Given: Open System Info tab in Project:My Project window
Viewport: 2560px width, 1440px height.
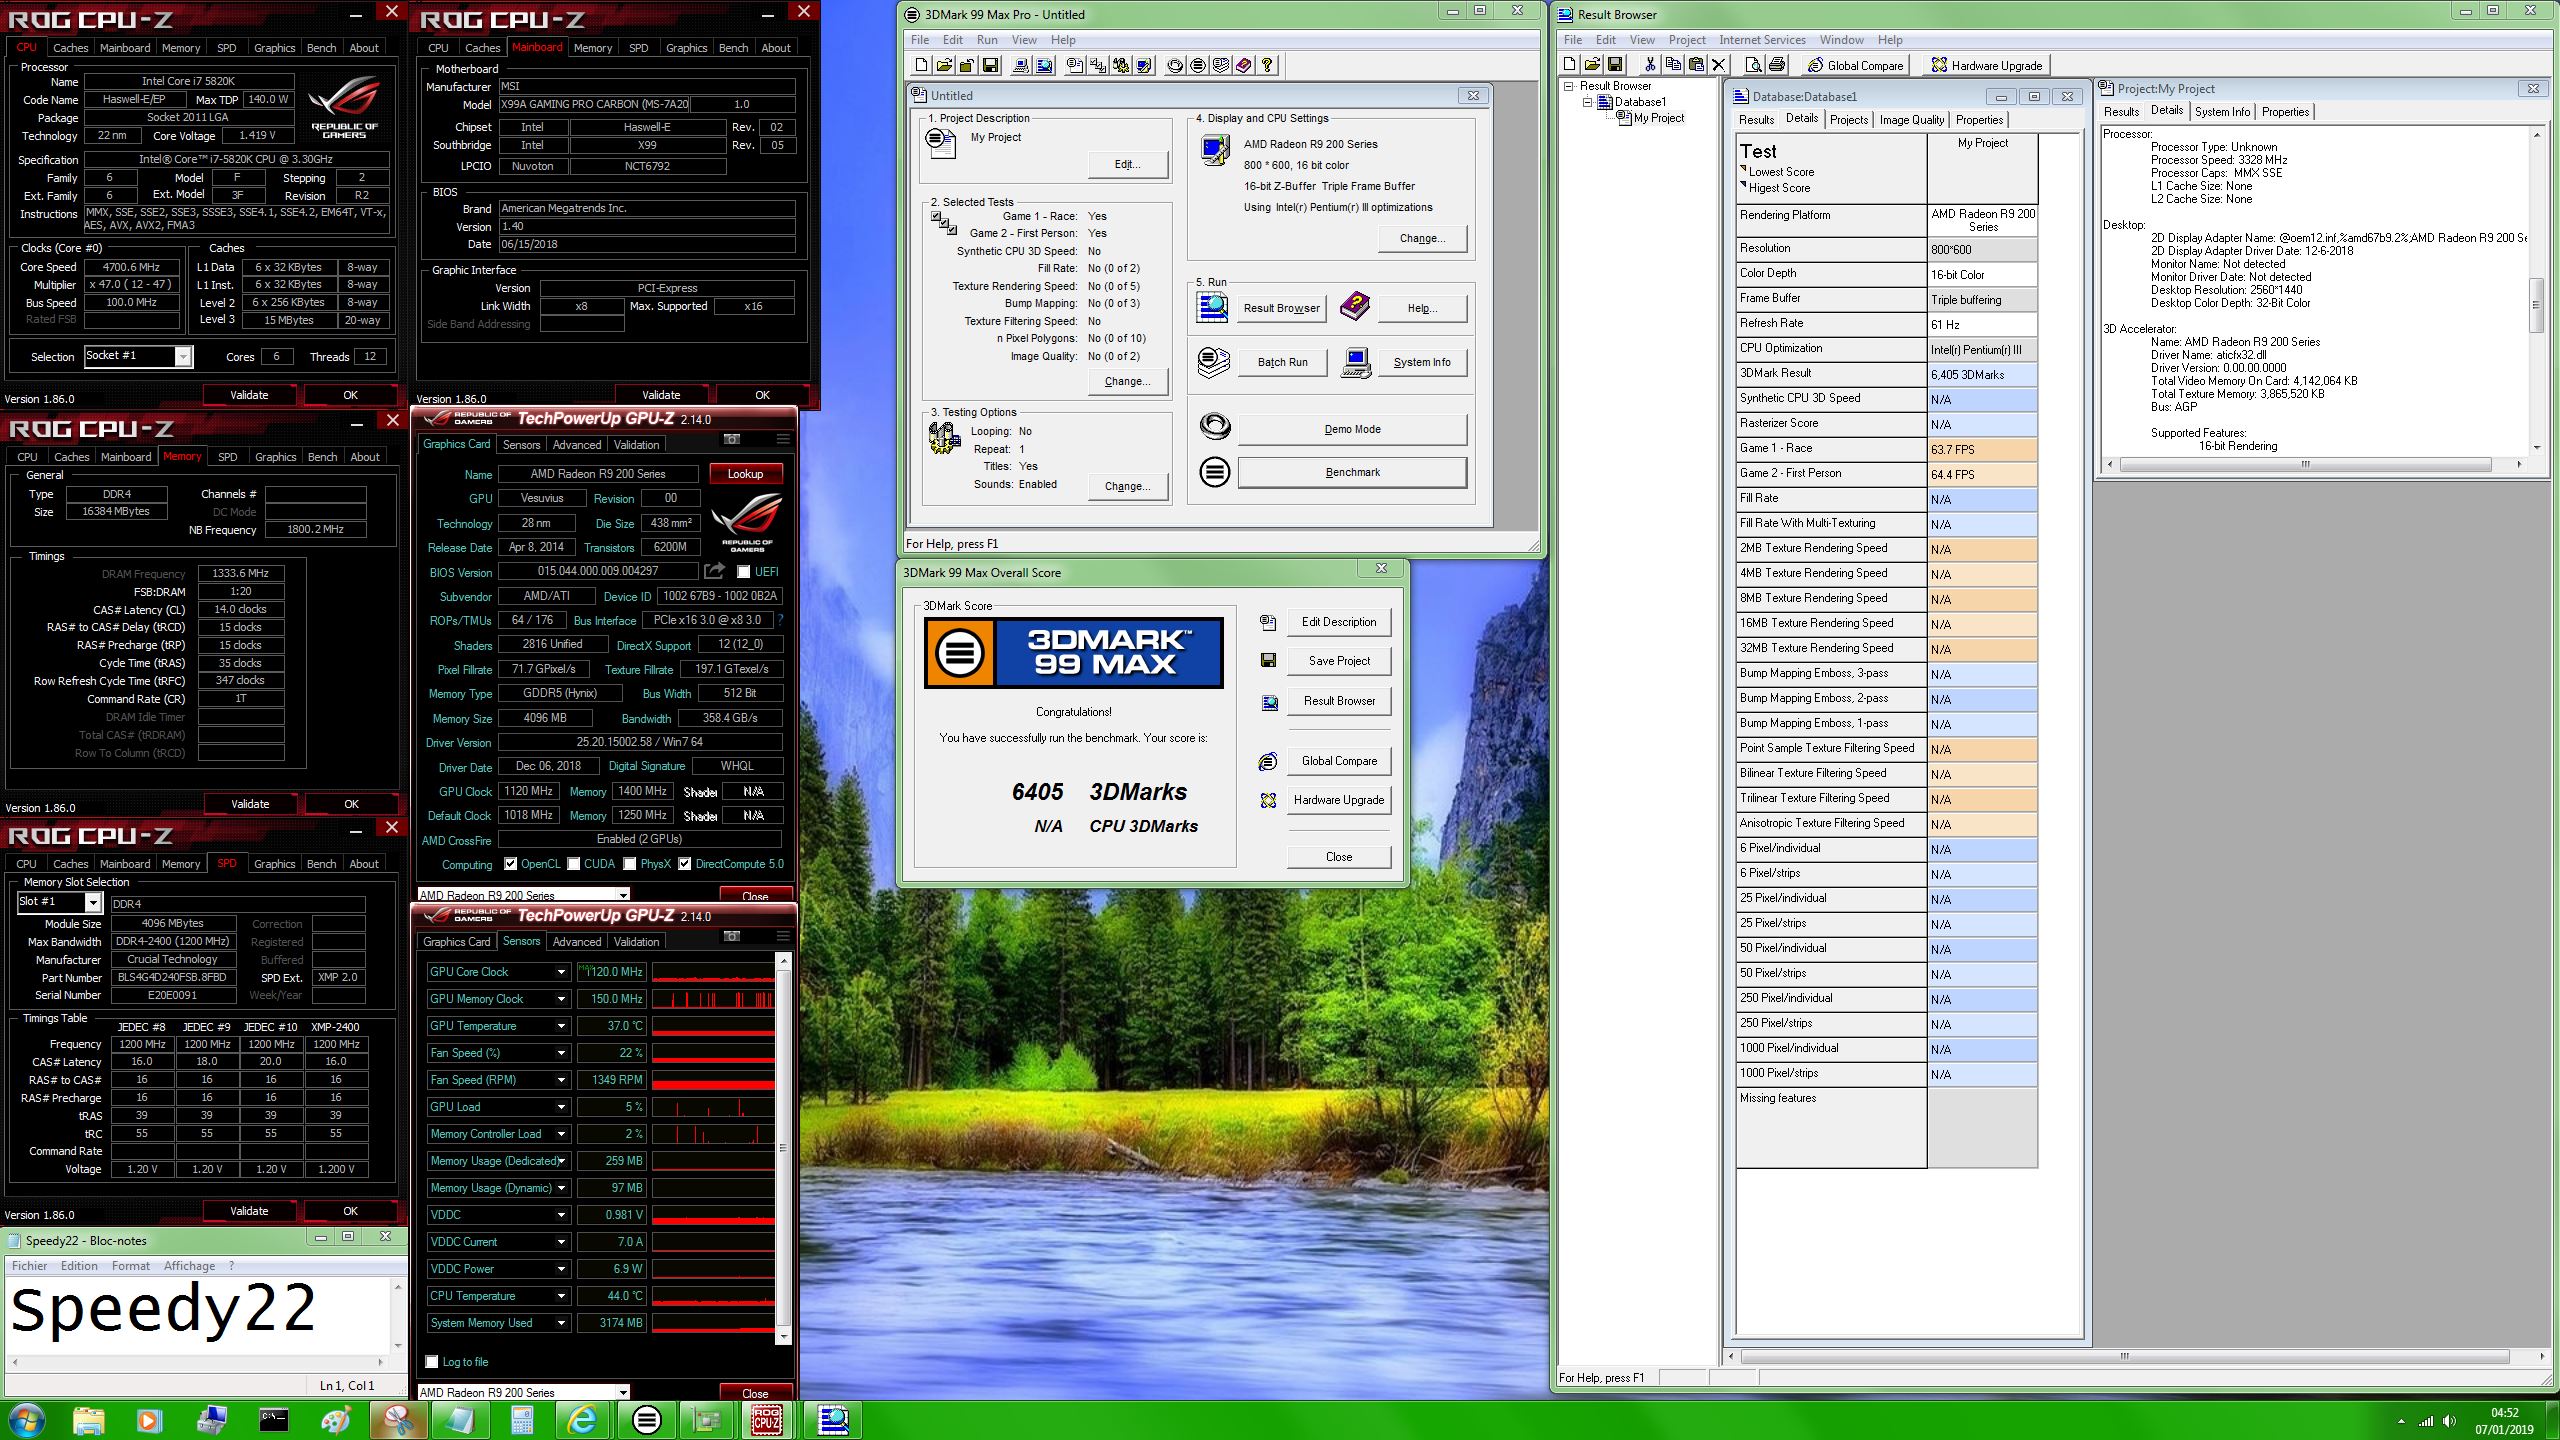Looking at the screenshot, I should (x=2222, y=112).
